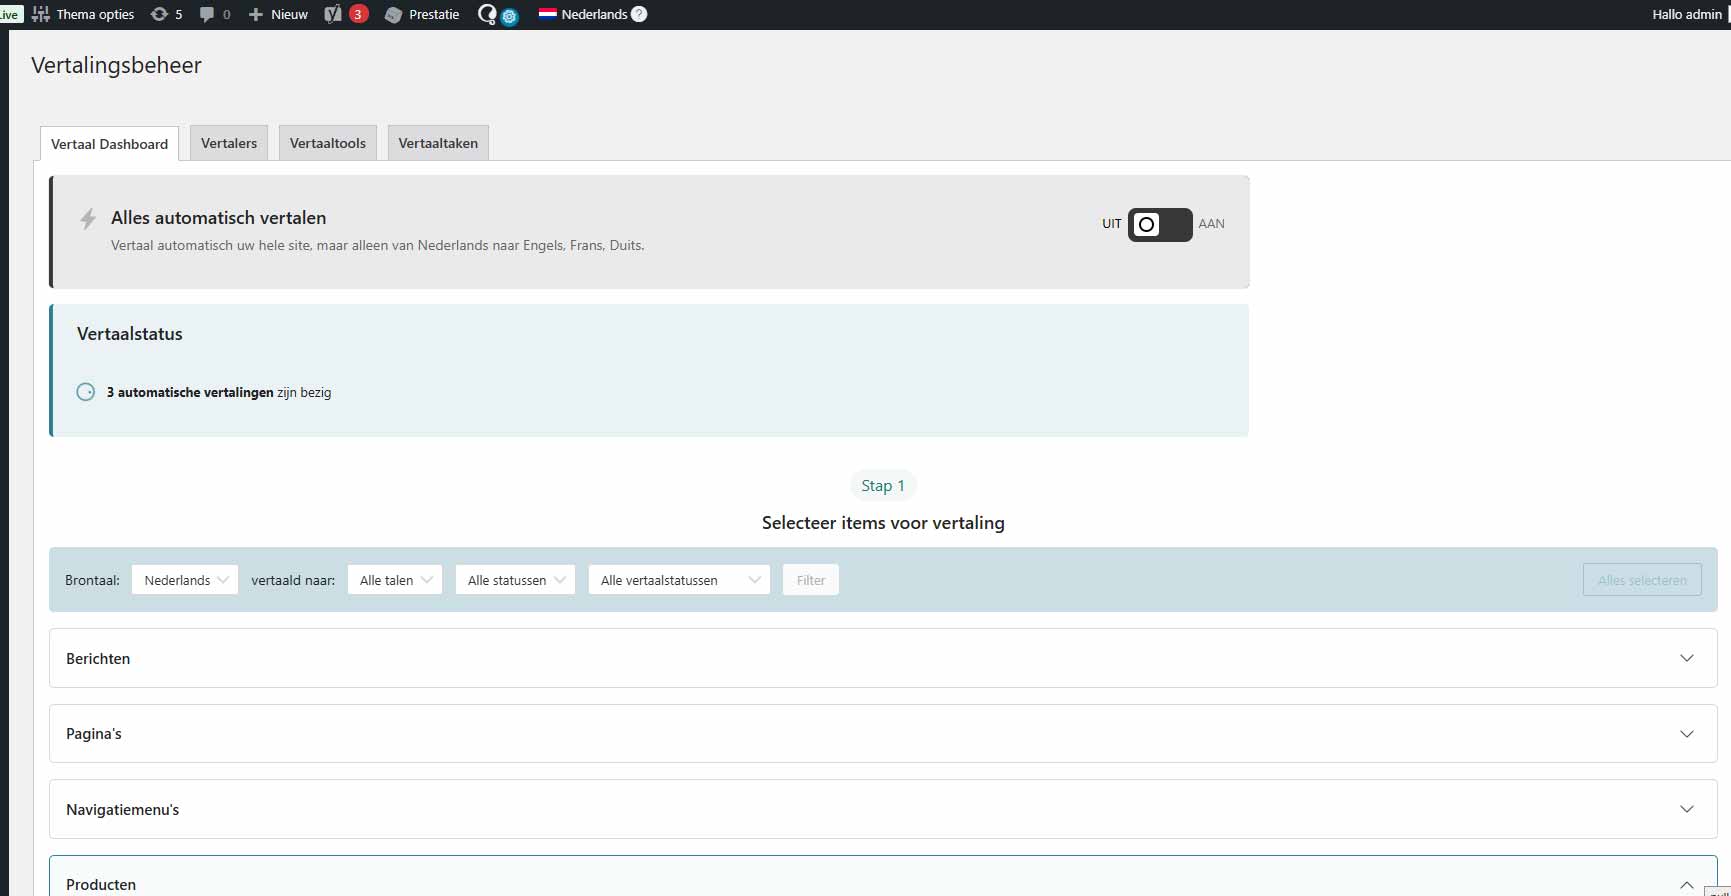Click the updates icon showing 5

tap(166, 14)
